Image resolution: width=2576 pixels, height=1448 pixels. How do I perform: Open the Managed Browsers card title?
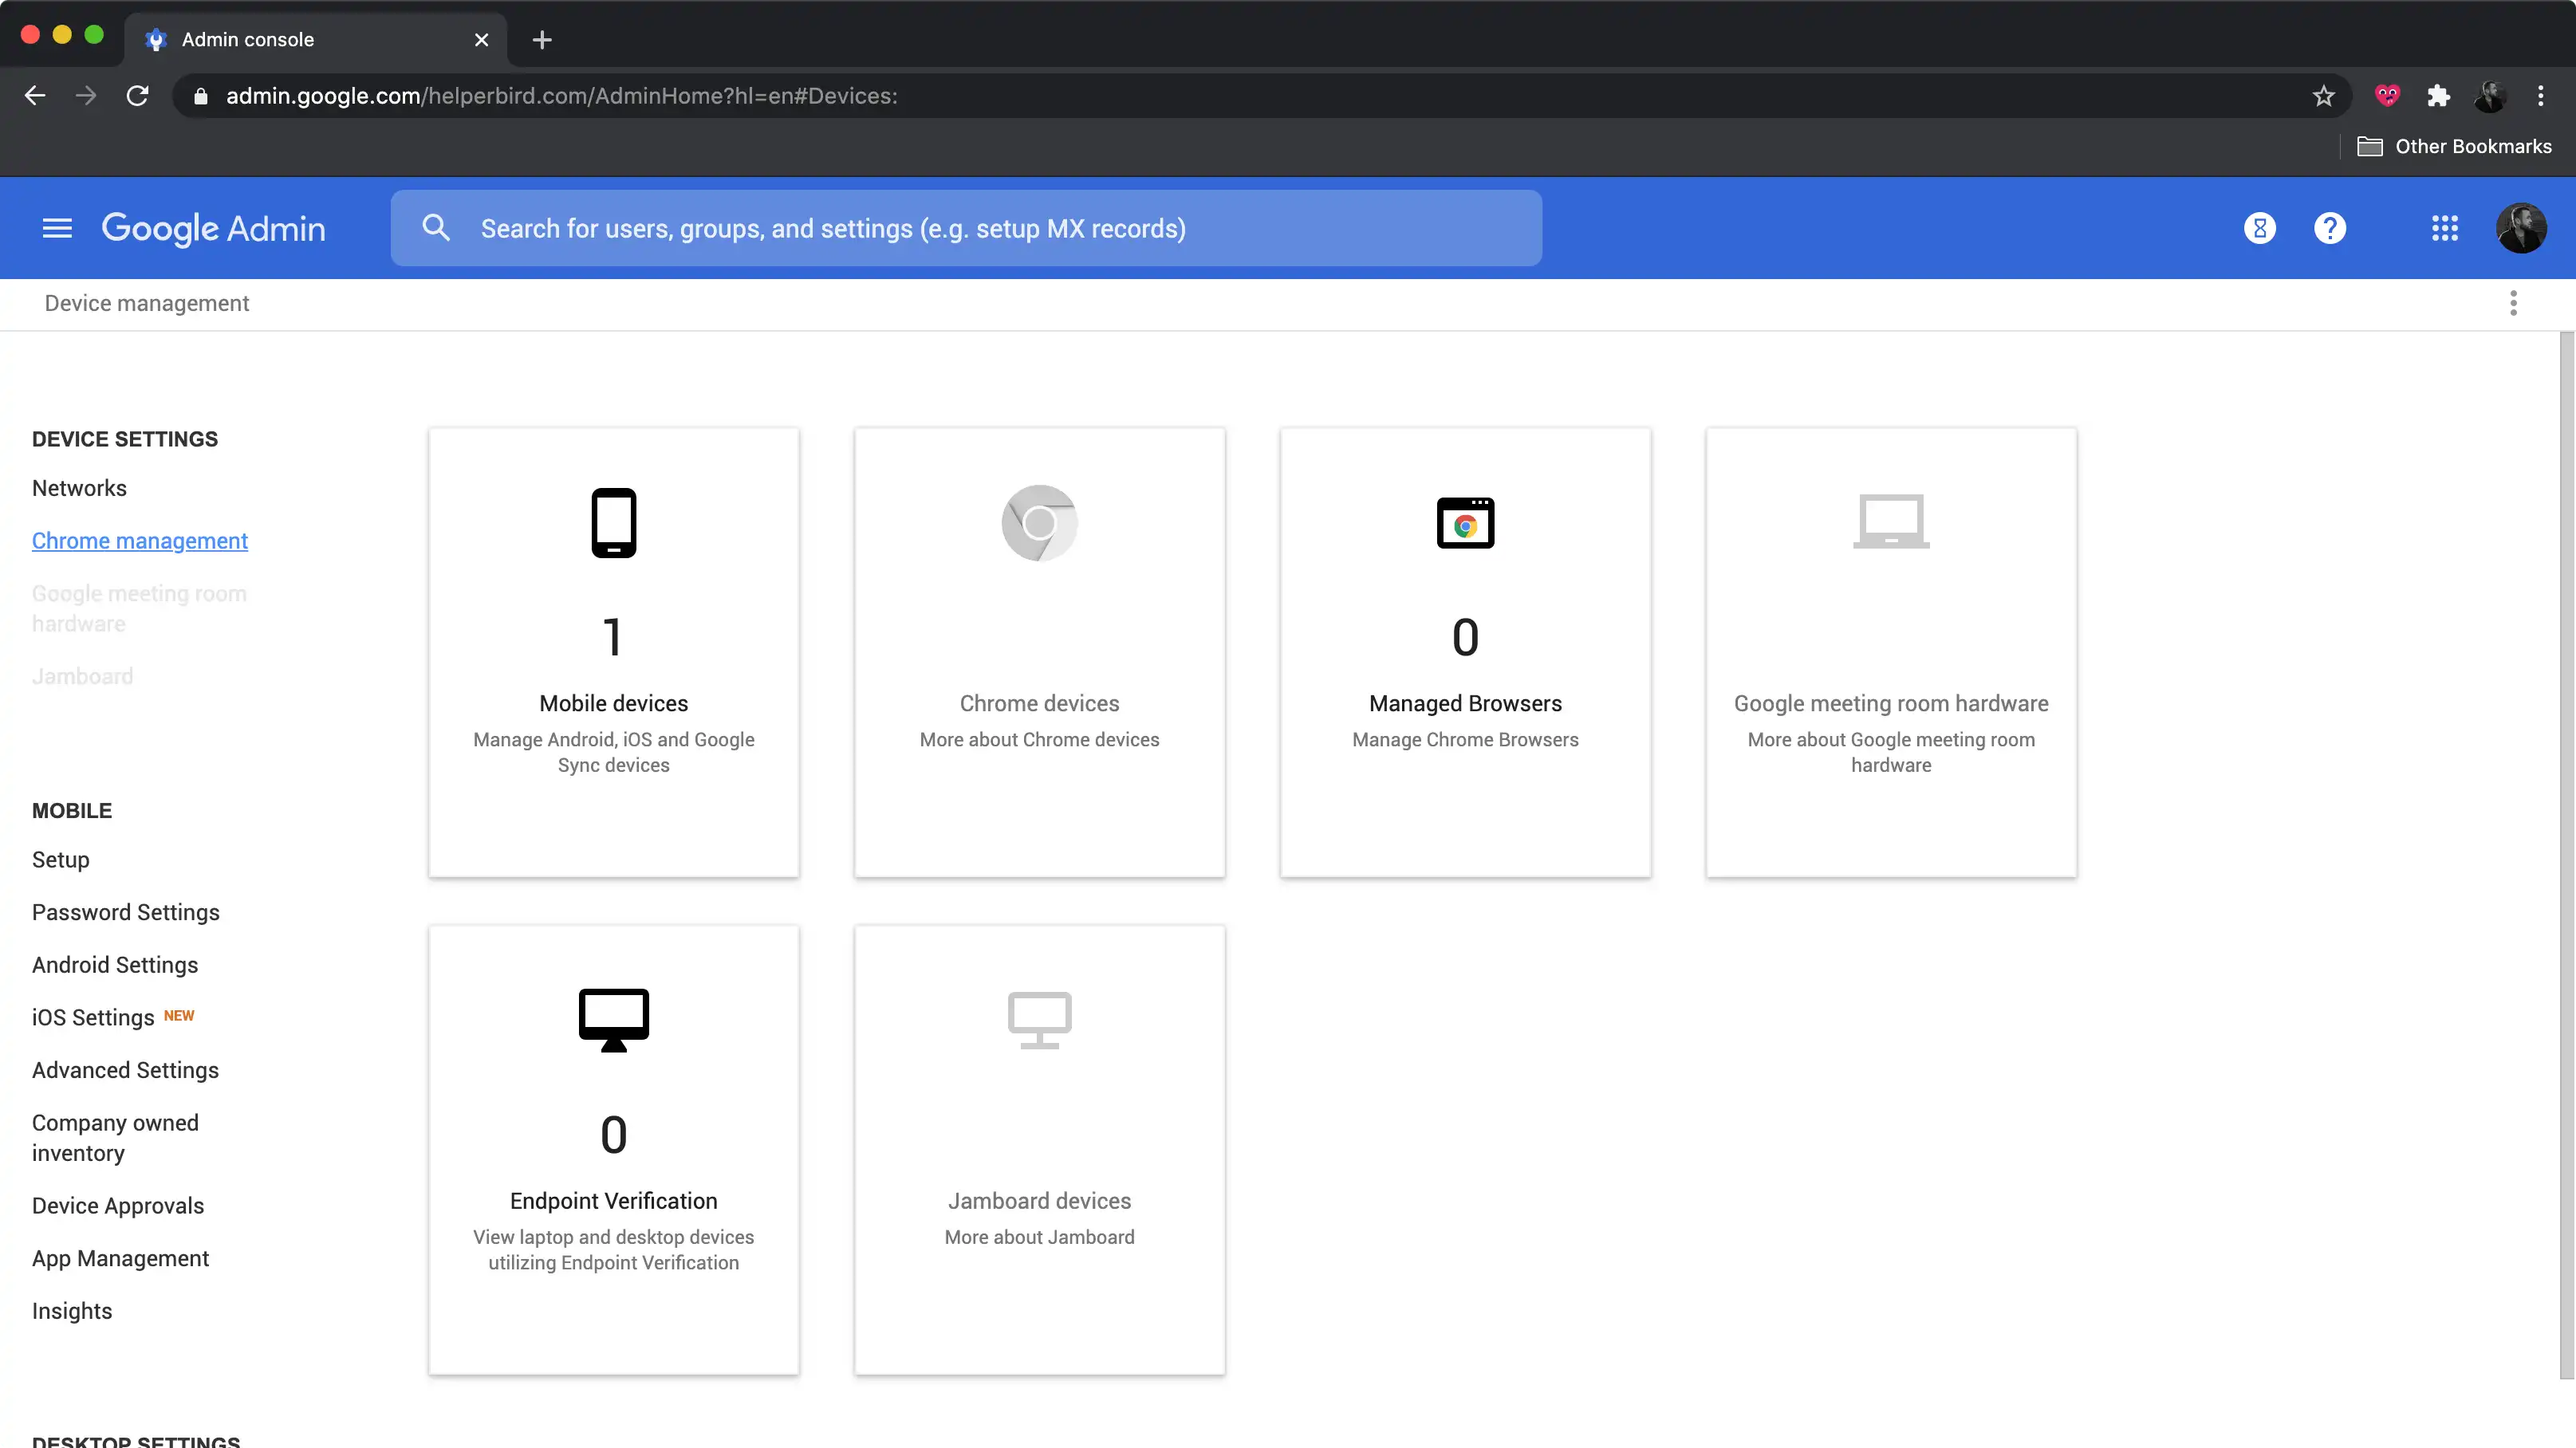(x=1465, y=703)
